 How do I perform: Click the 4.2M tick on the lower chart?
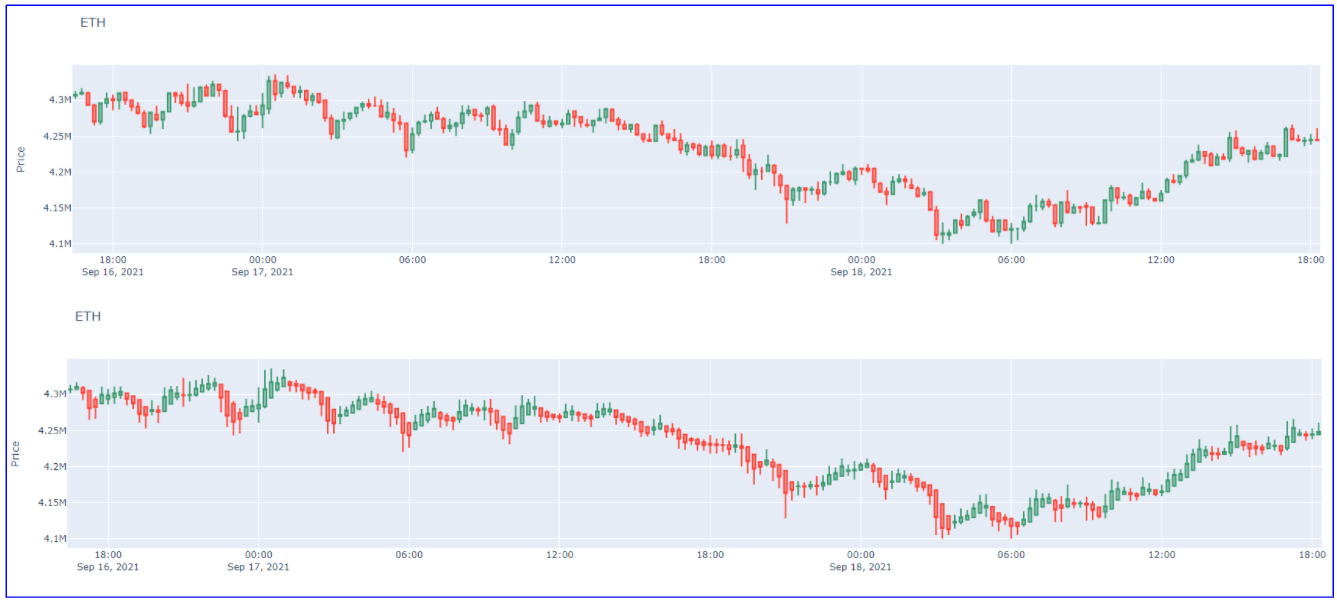(x=54, y=467)
